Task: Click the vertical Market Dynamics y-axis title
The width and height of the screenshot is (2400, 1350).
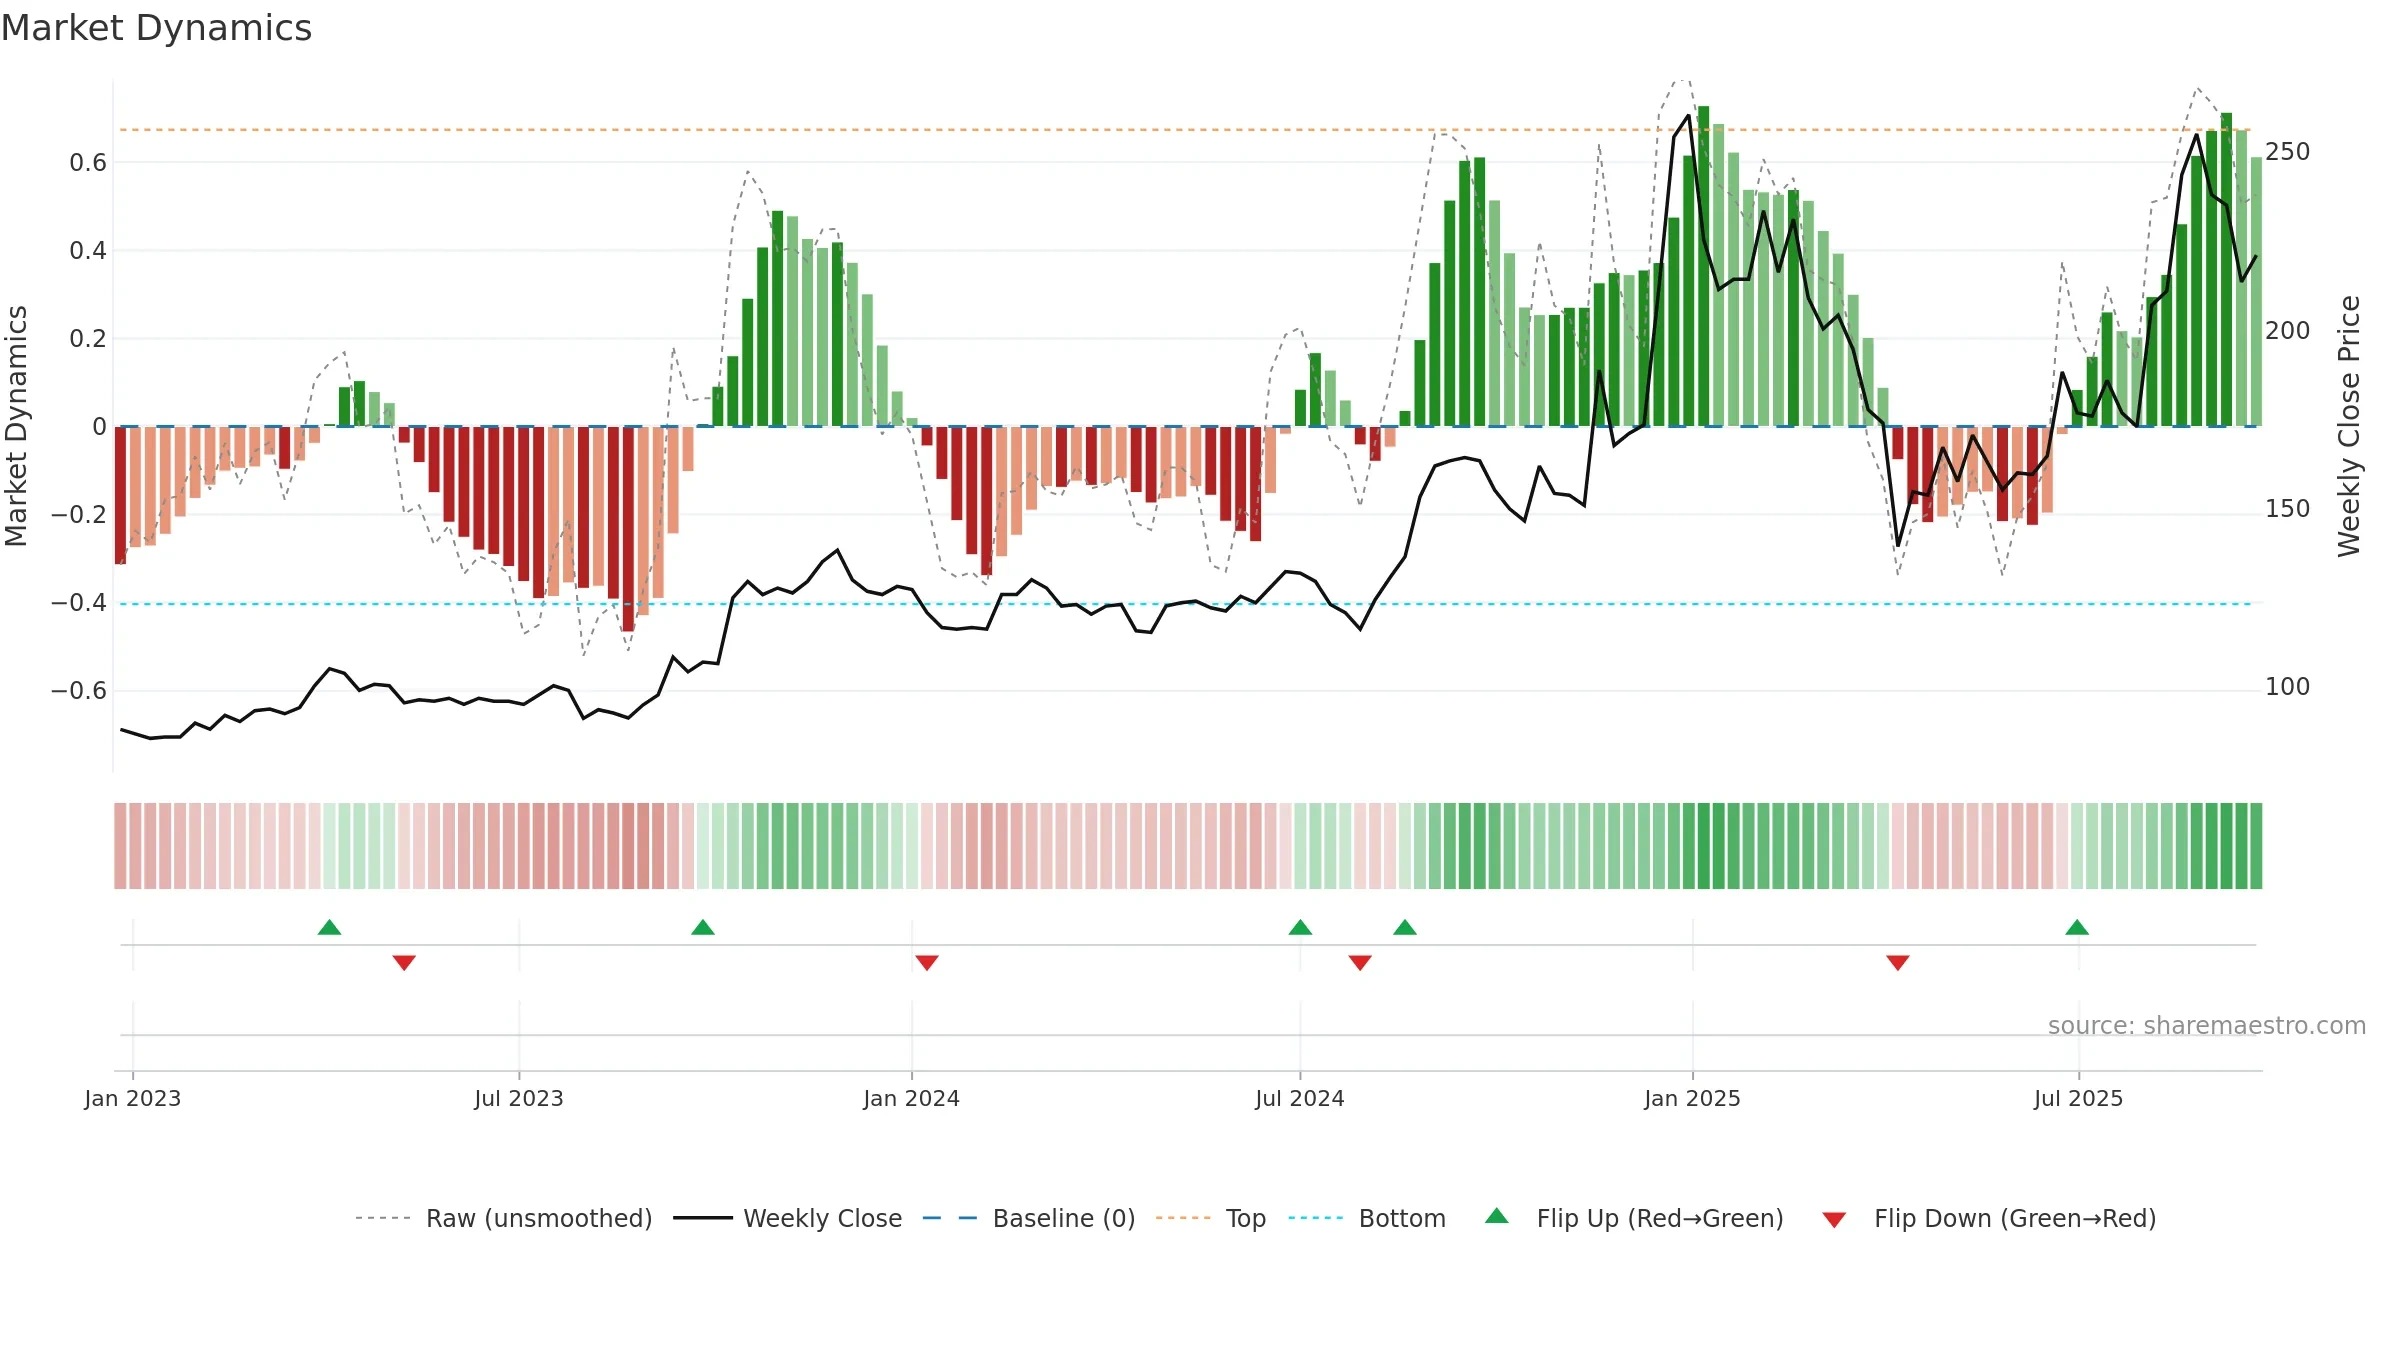Action: pyautogui.click(x=16, y=426)
